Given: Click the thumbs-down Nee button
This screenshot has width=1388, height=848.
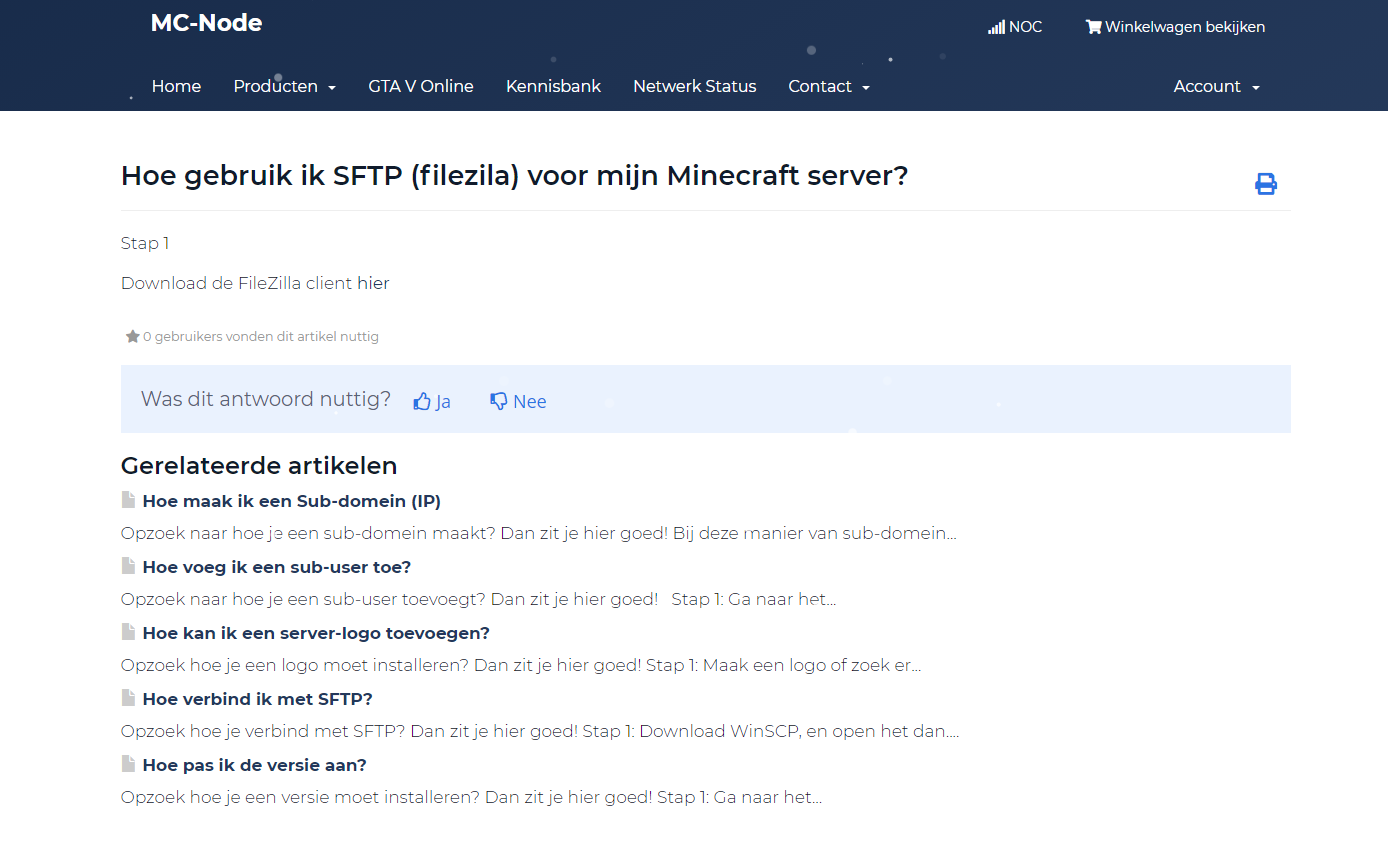Looking at the screenshot, I should tap(518, 401).
